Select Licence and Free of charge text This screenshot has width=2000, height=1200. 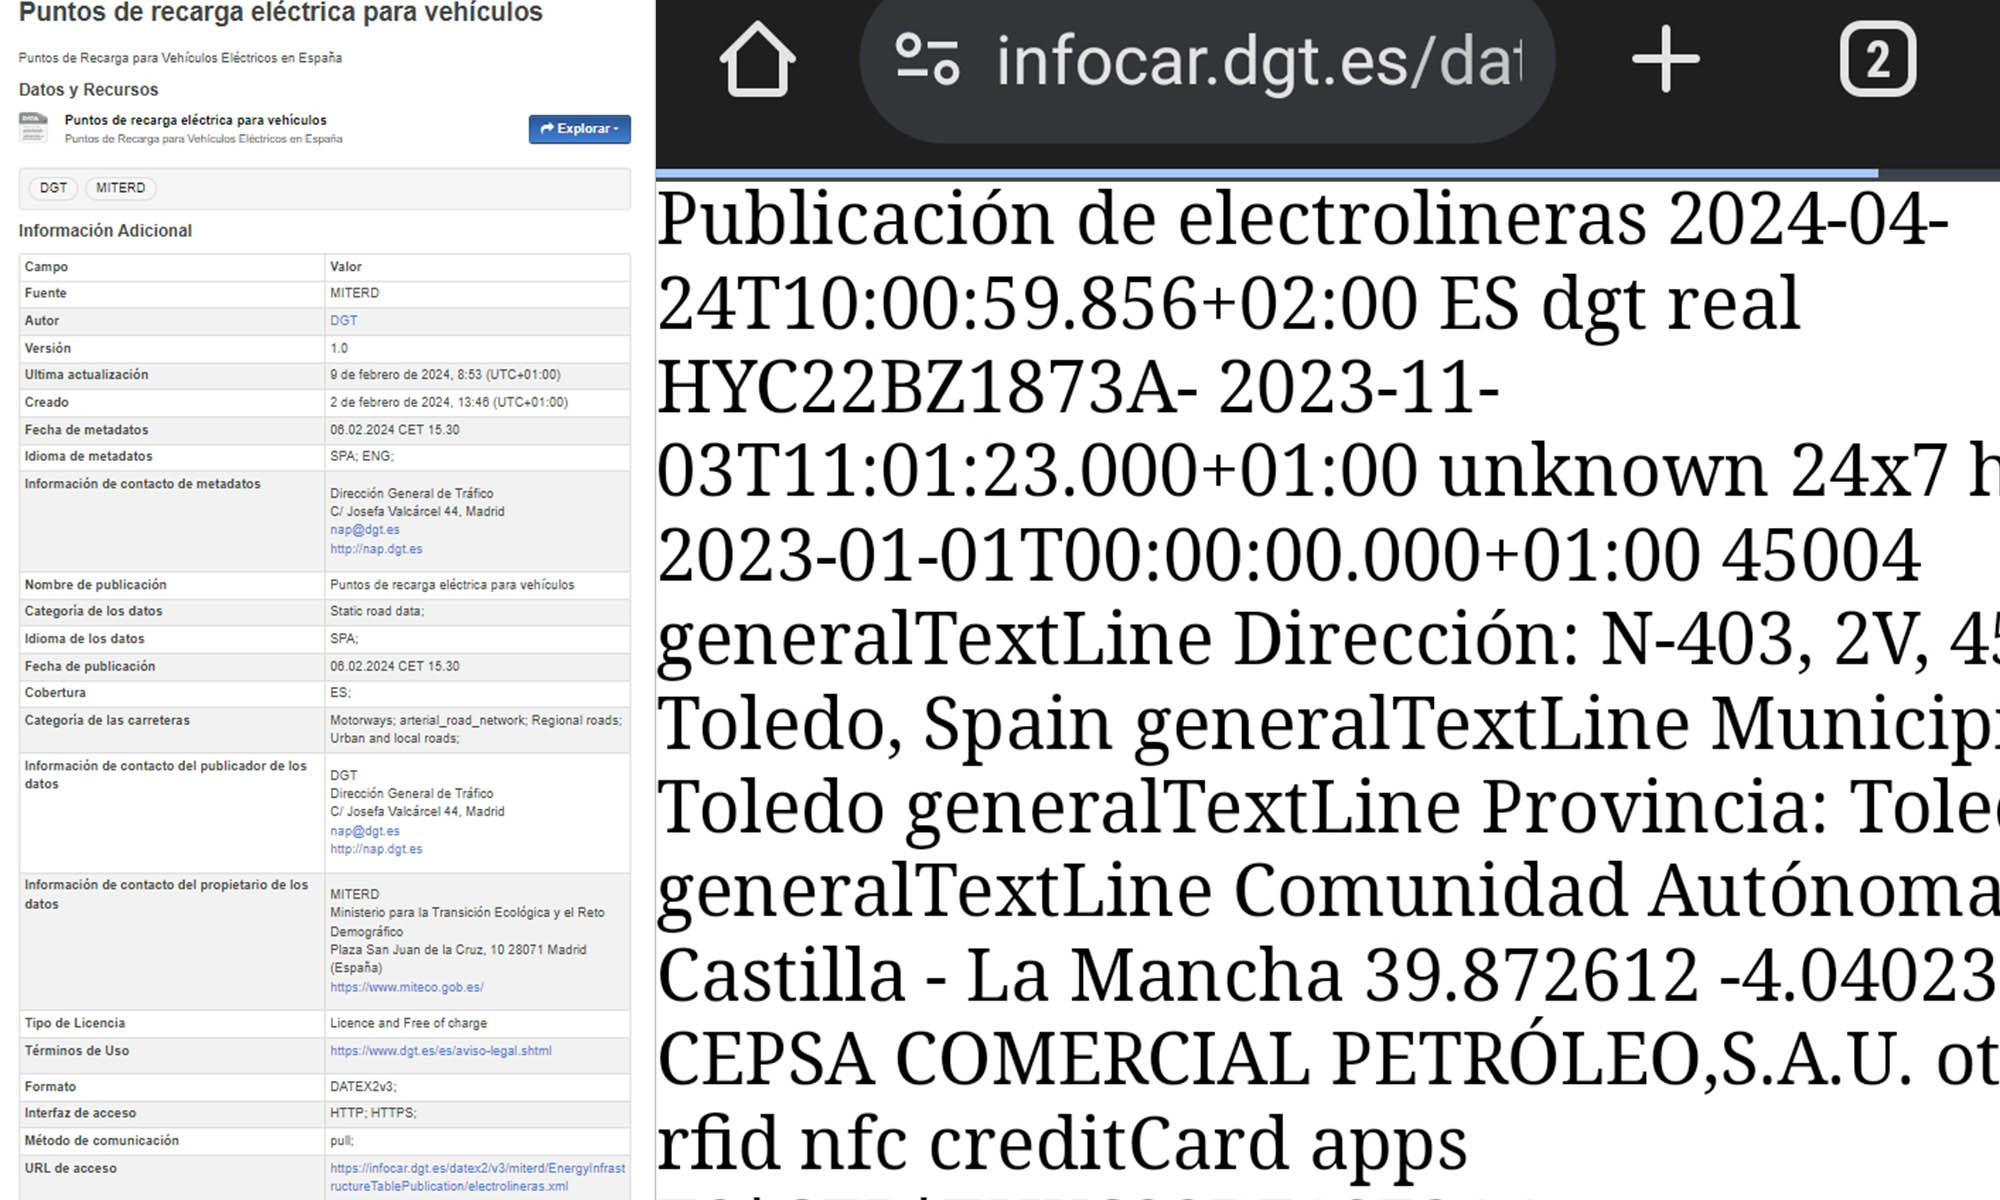pos(409,1023)
